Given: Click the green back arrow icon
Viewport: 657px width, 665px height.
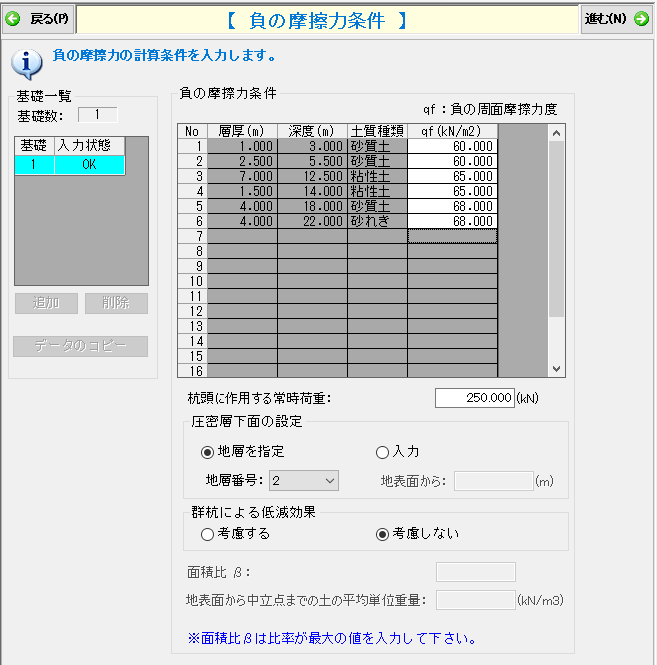Looking at the screenshot, I should pyautogui.click(x=13, y=19).
